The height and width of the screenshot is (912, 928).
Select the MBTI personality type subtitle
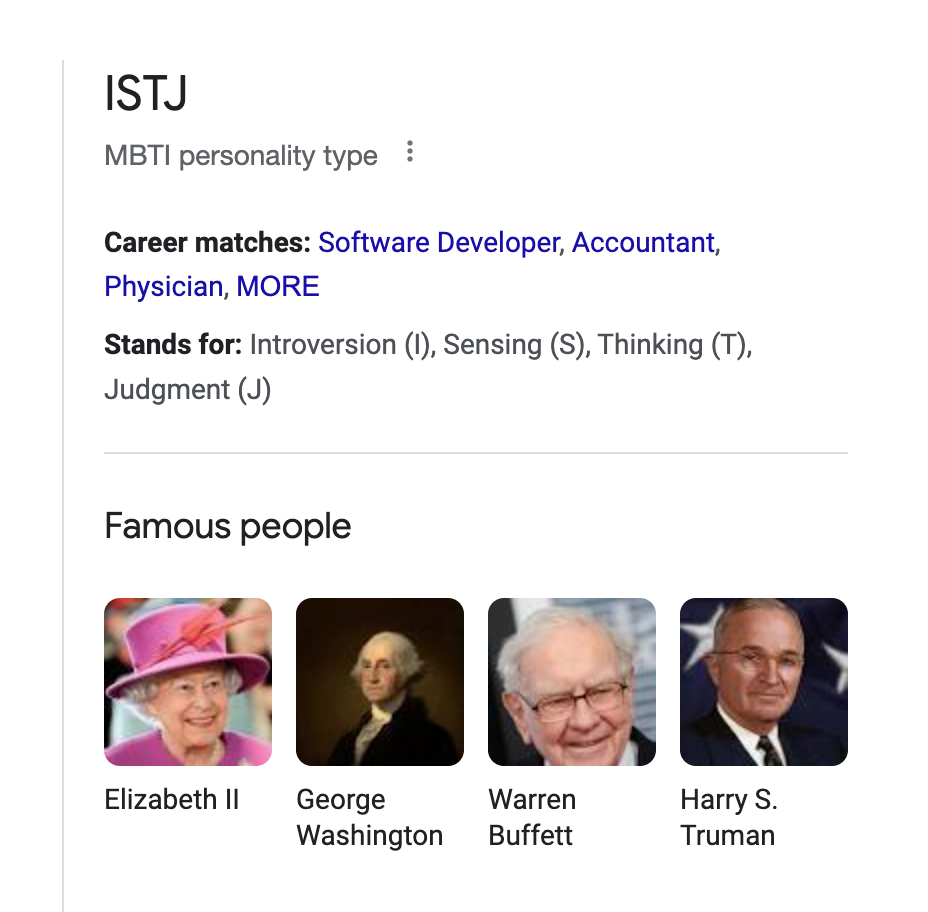click(x=241, y=156)
